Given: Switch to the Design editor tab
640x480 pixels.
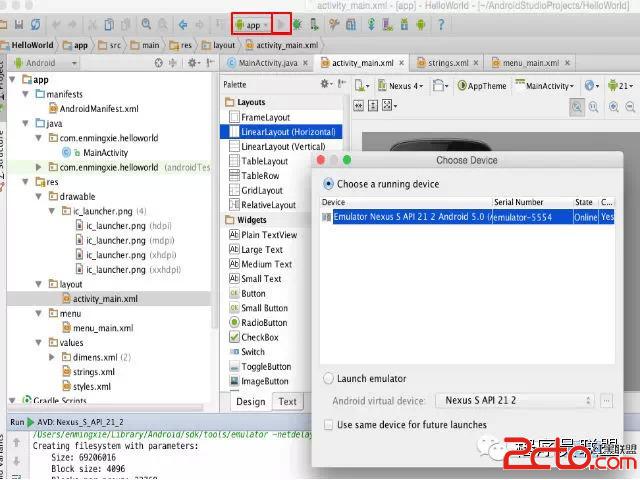Looking at the screenshot, I should (251, 402).
